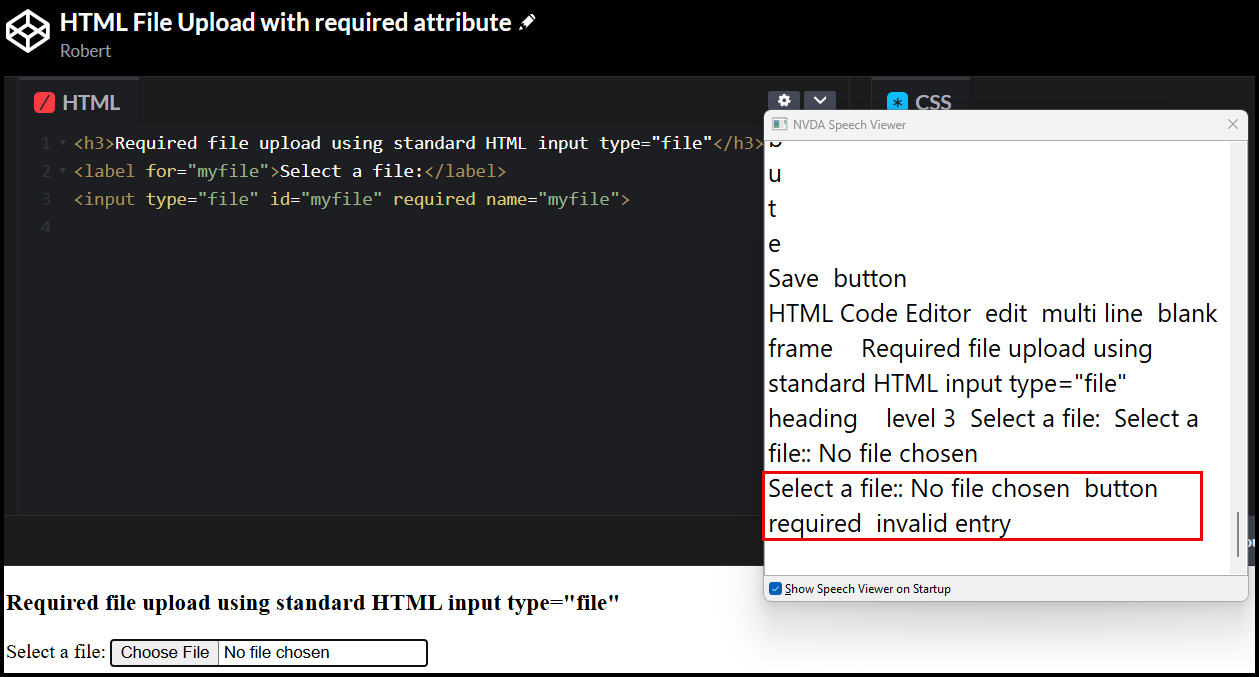Click empty line number 4 in the editor
Image resolution: width=1259 pixels, height=677 pixels.
[x=46, y=227]
